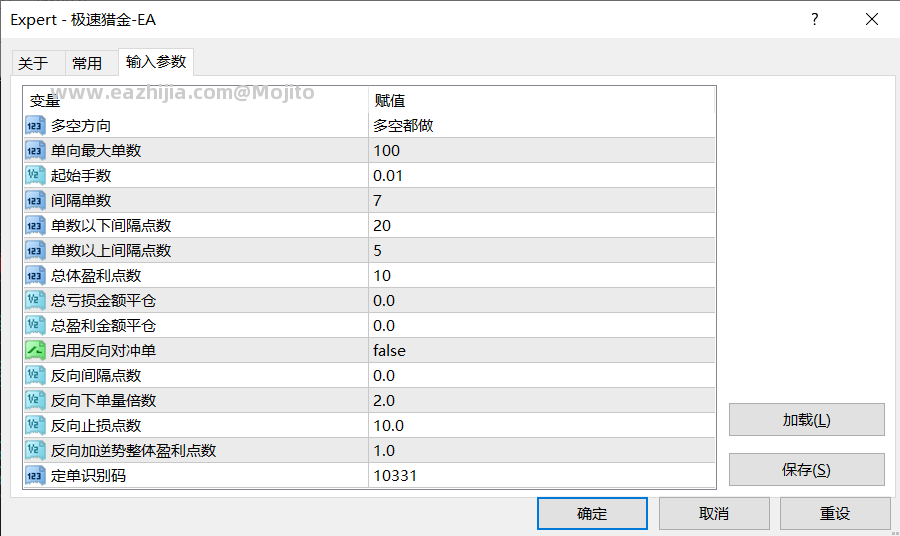Select the 多空方向 variable name

[81, 126]
